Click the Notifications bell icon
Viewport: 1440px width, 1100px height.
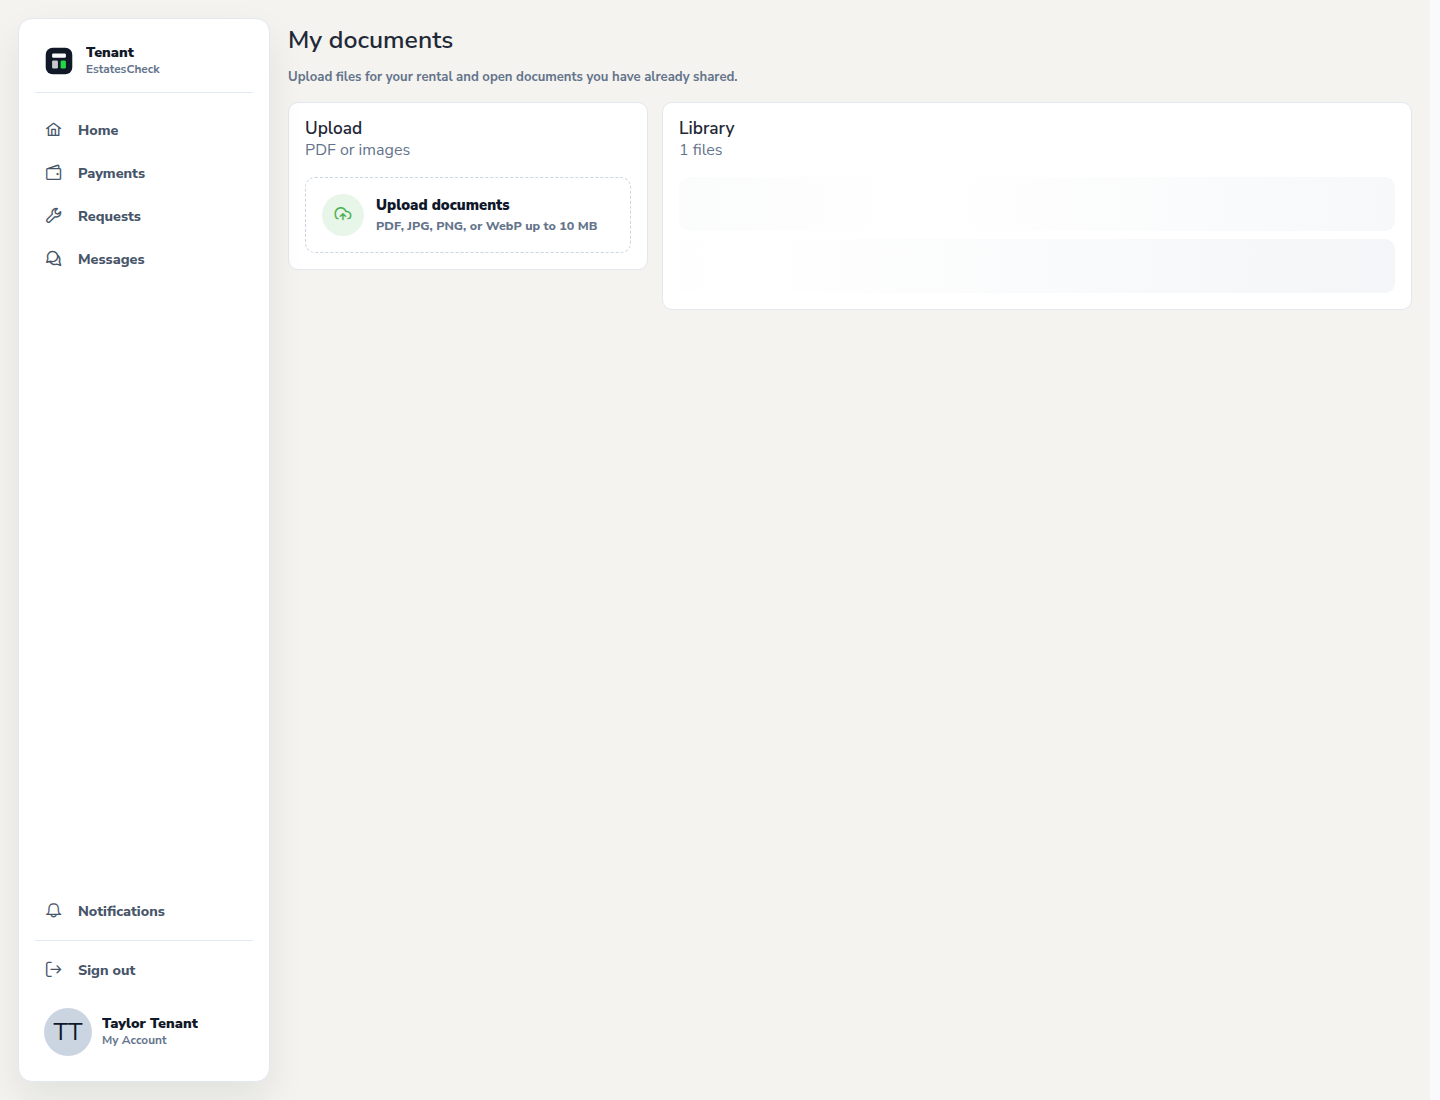pyautogui.click(x=54, y=911)
